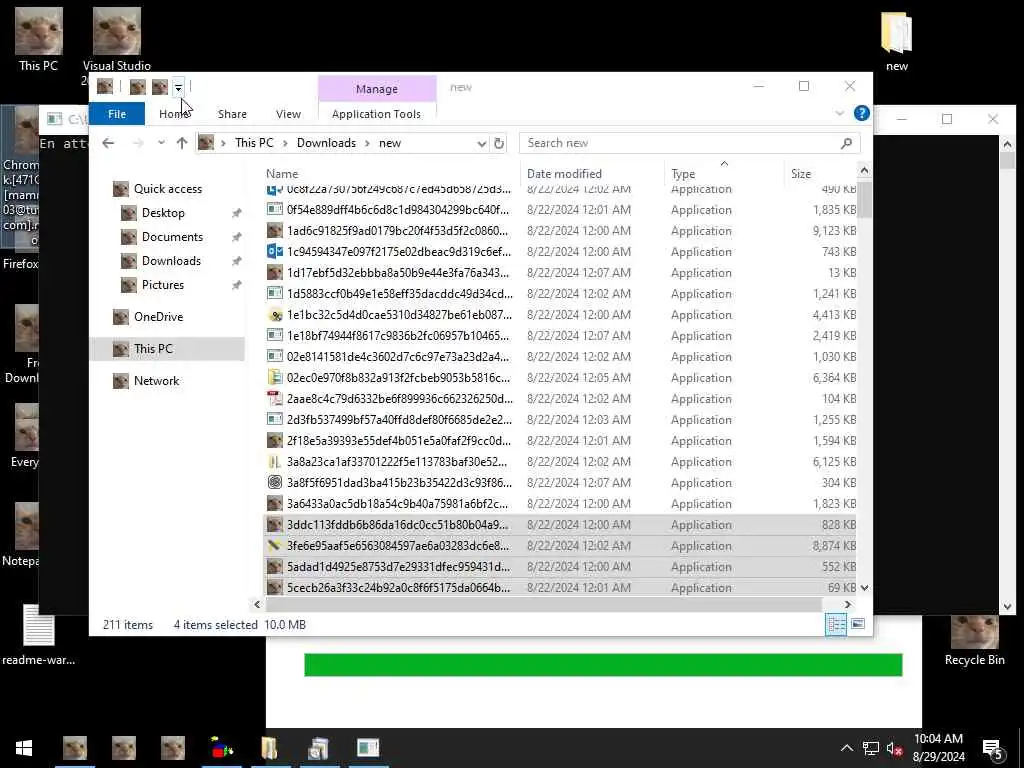Open Documents in the navigation pane
This screenshot has width=1024, height=768.
(x=172, y=237)
